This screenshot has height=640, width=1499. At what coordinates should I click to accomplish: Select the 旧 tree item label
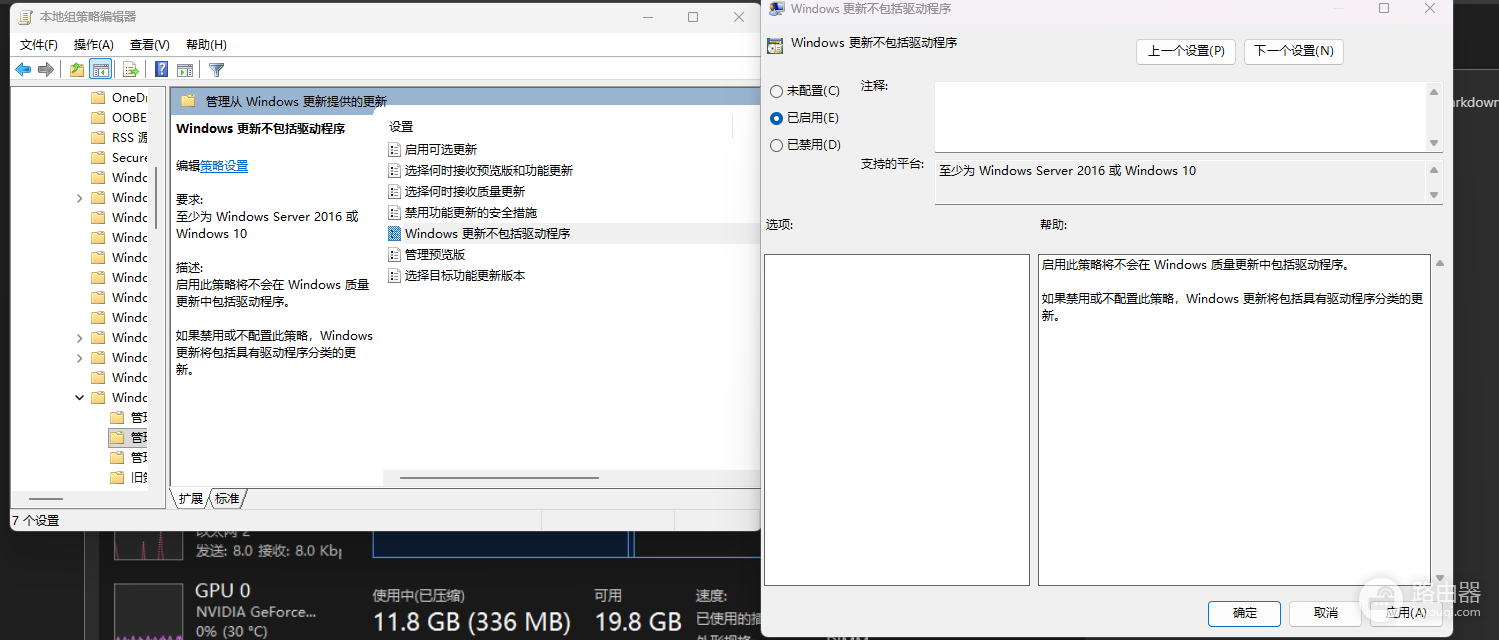tap(139, 477)
